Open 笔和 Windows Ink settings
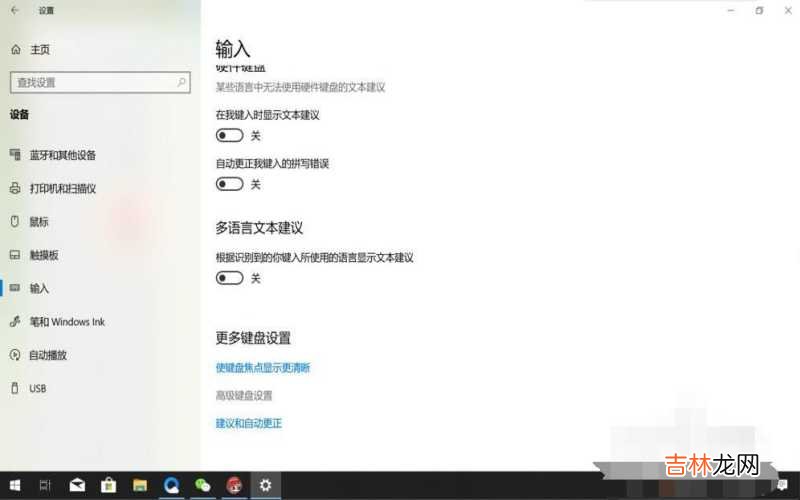This screenshot has height=500, width=800. 66,322
